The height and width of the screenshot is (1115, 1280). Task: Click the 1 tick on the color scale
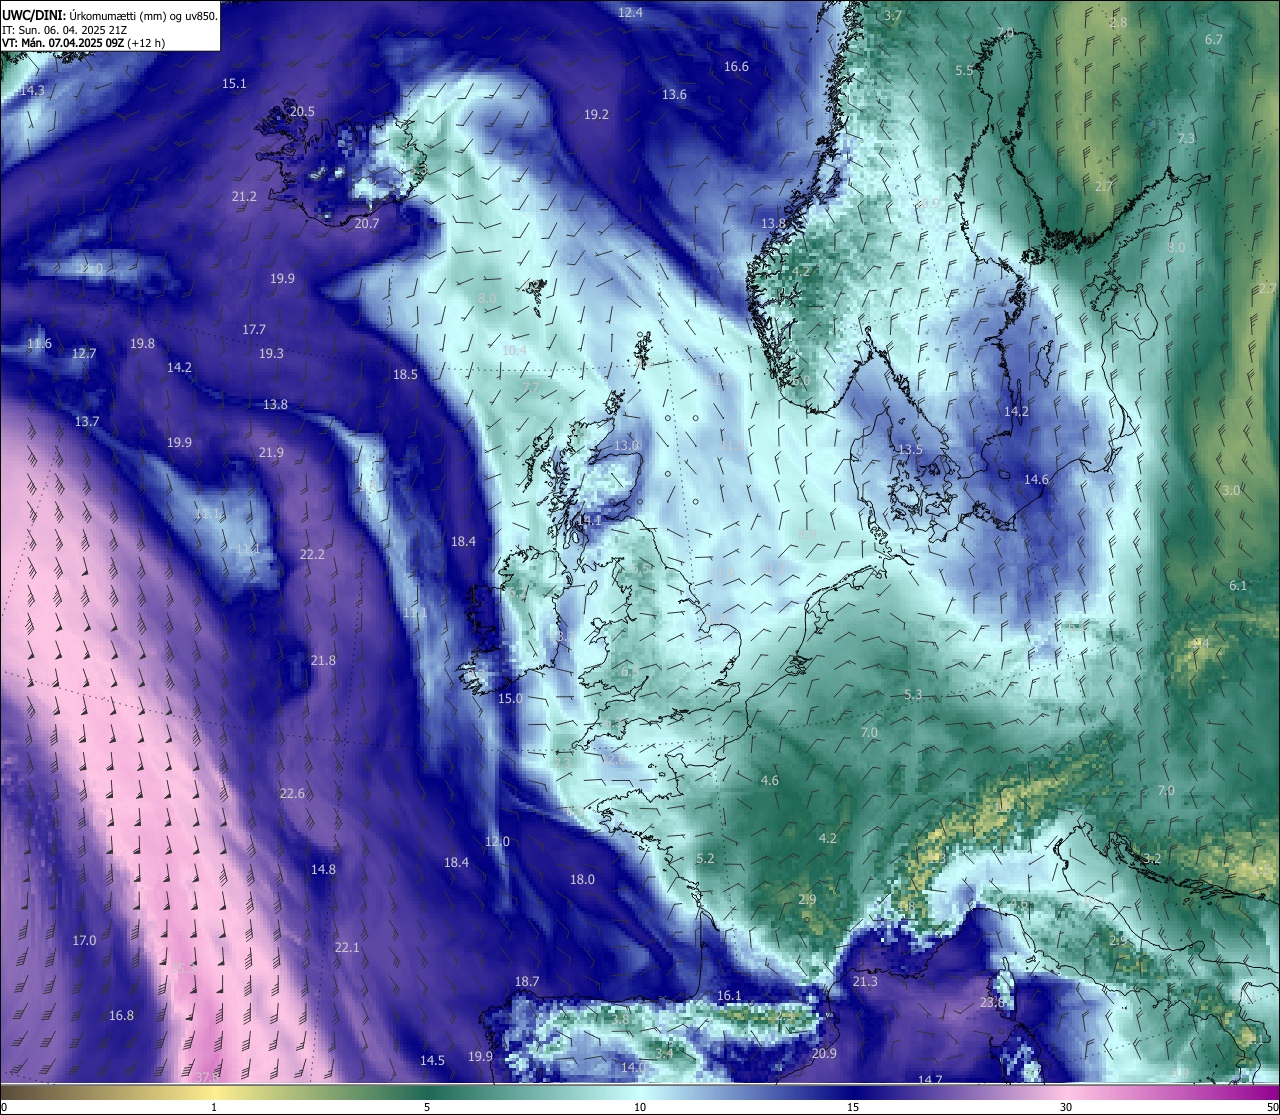coord(214,1107)
